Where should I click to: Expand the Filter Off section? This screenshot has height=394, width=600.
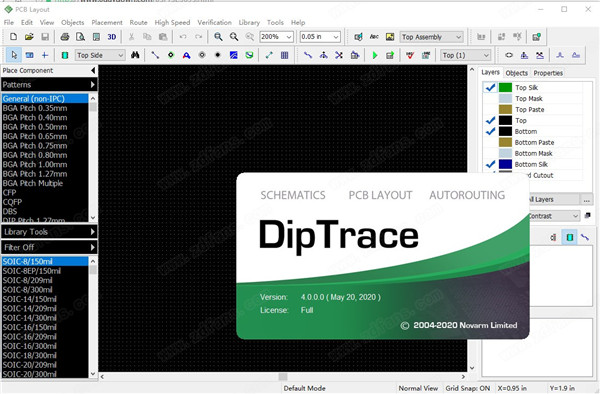tap(49, 247)
